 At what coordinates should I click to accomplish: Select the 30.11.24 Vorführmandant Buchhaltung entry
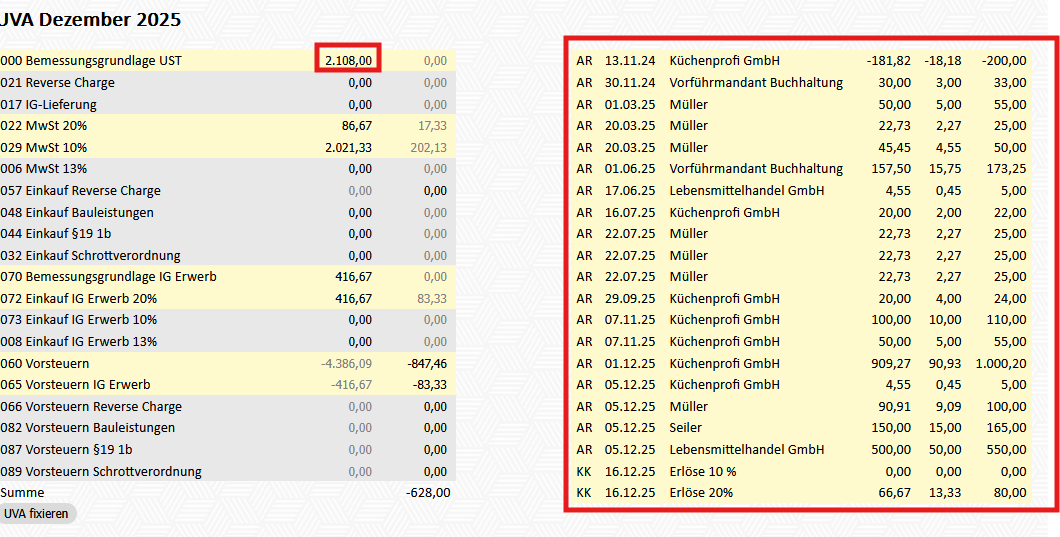[x=755, y=83]
